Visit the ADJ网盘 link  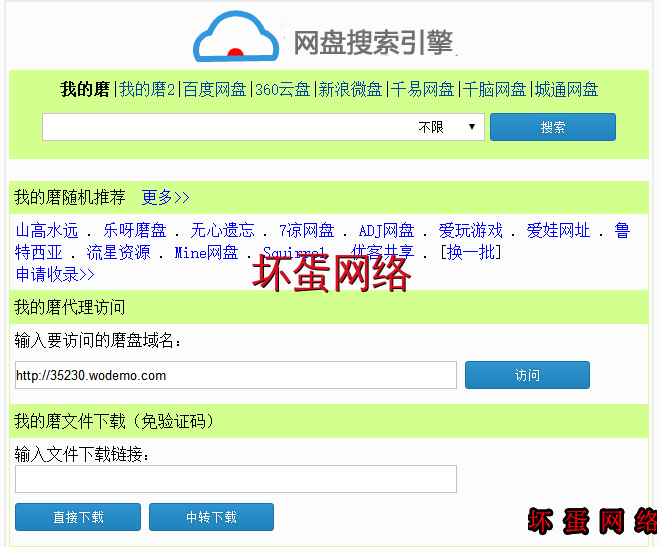click(x=386, y=230)
